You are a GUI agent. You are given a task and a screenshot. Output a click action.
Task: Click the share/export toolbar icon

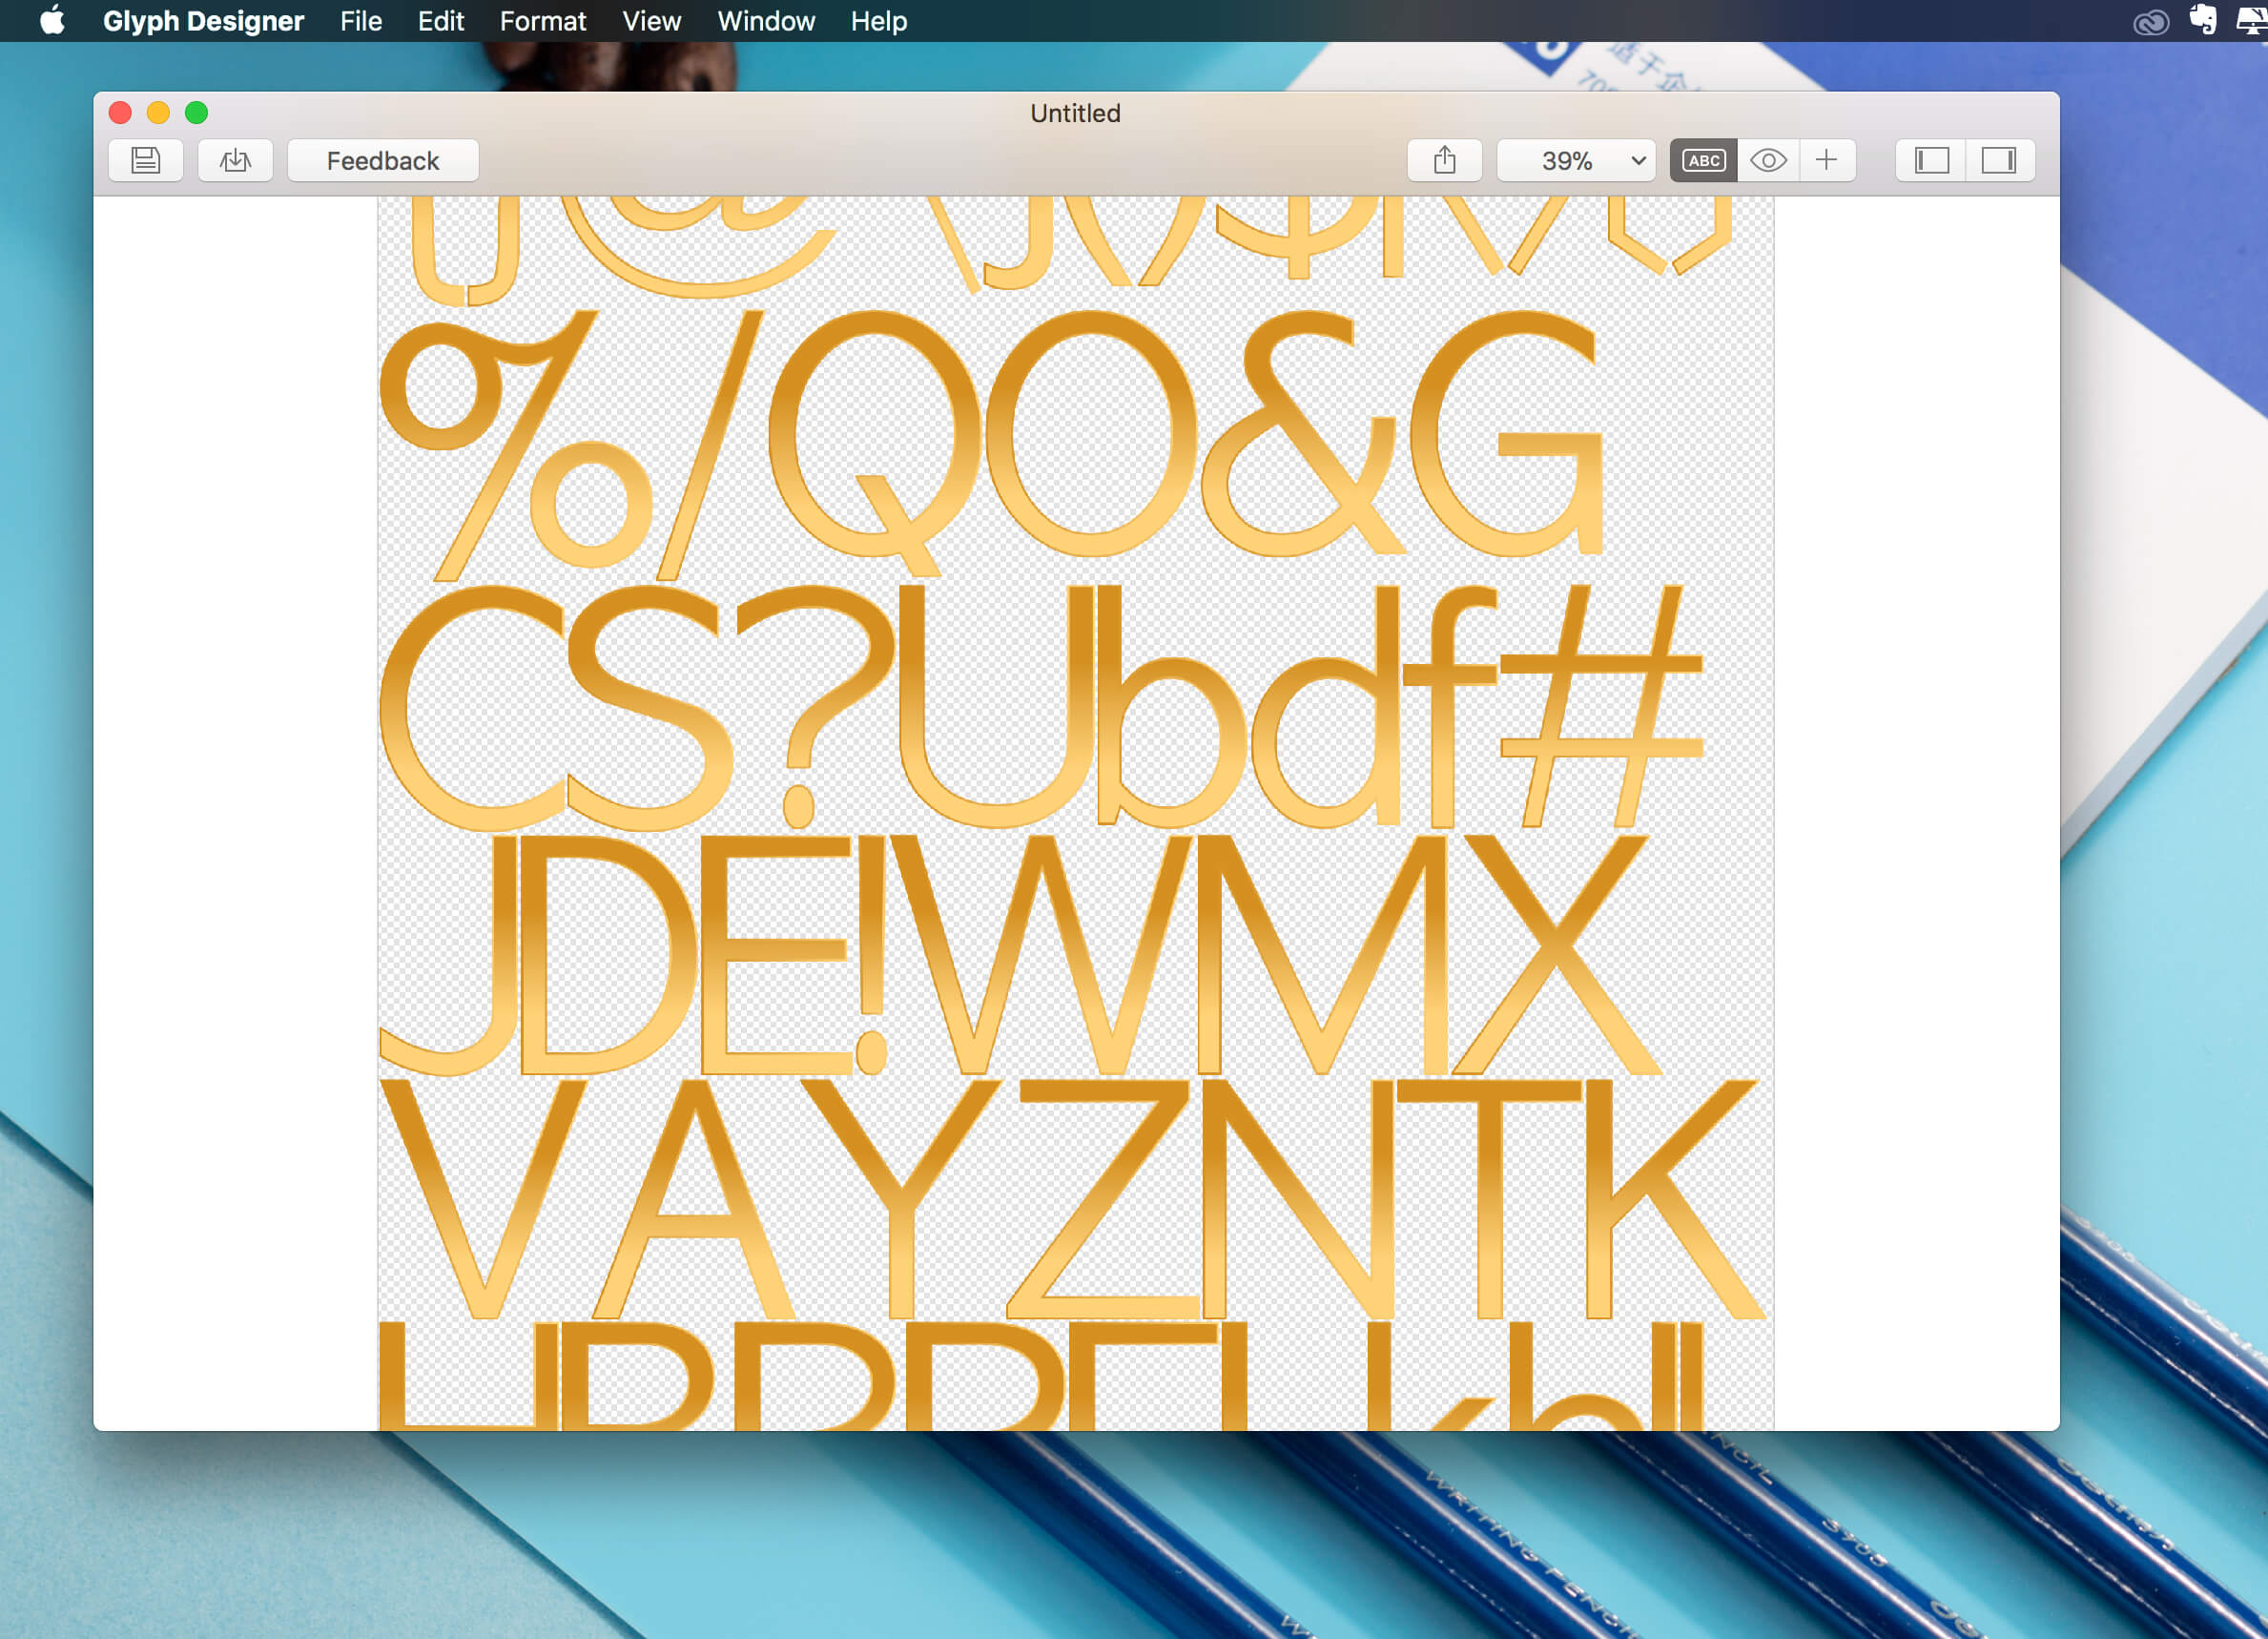[x=1444, y=161]
